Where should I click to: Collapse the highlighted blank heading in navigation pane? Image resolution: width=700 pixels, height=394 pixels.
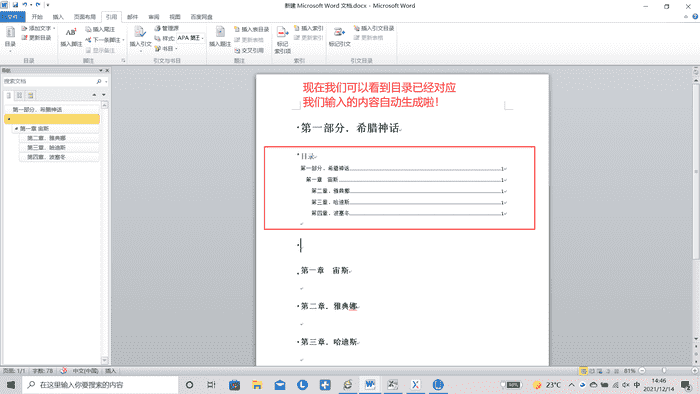coord(9,119)
